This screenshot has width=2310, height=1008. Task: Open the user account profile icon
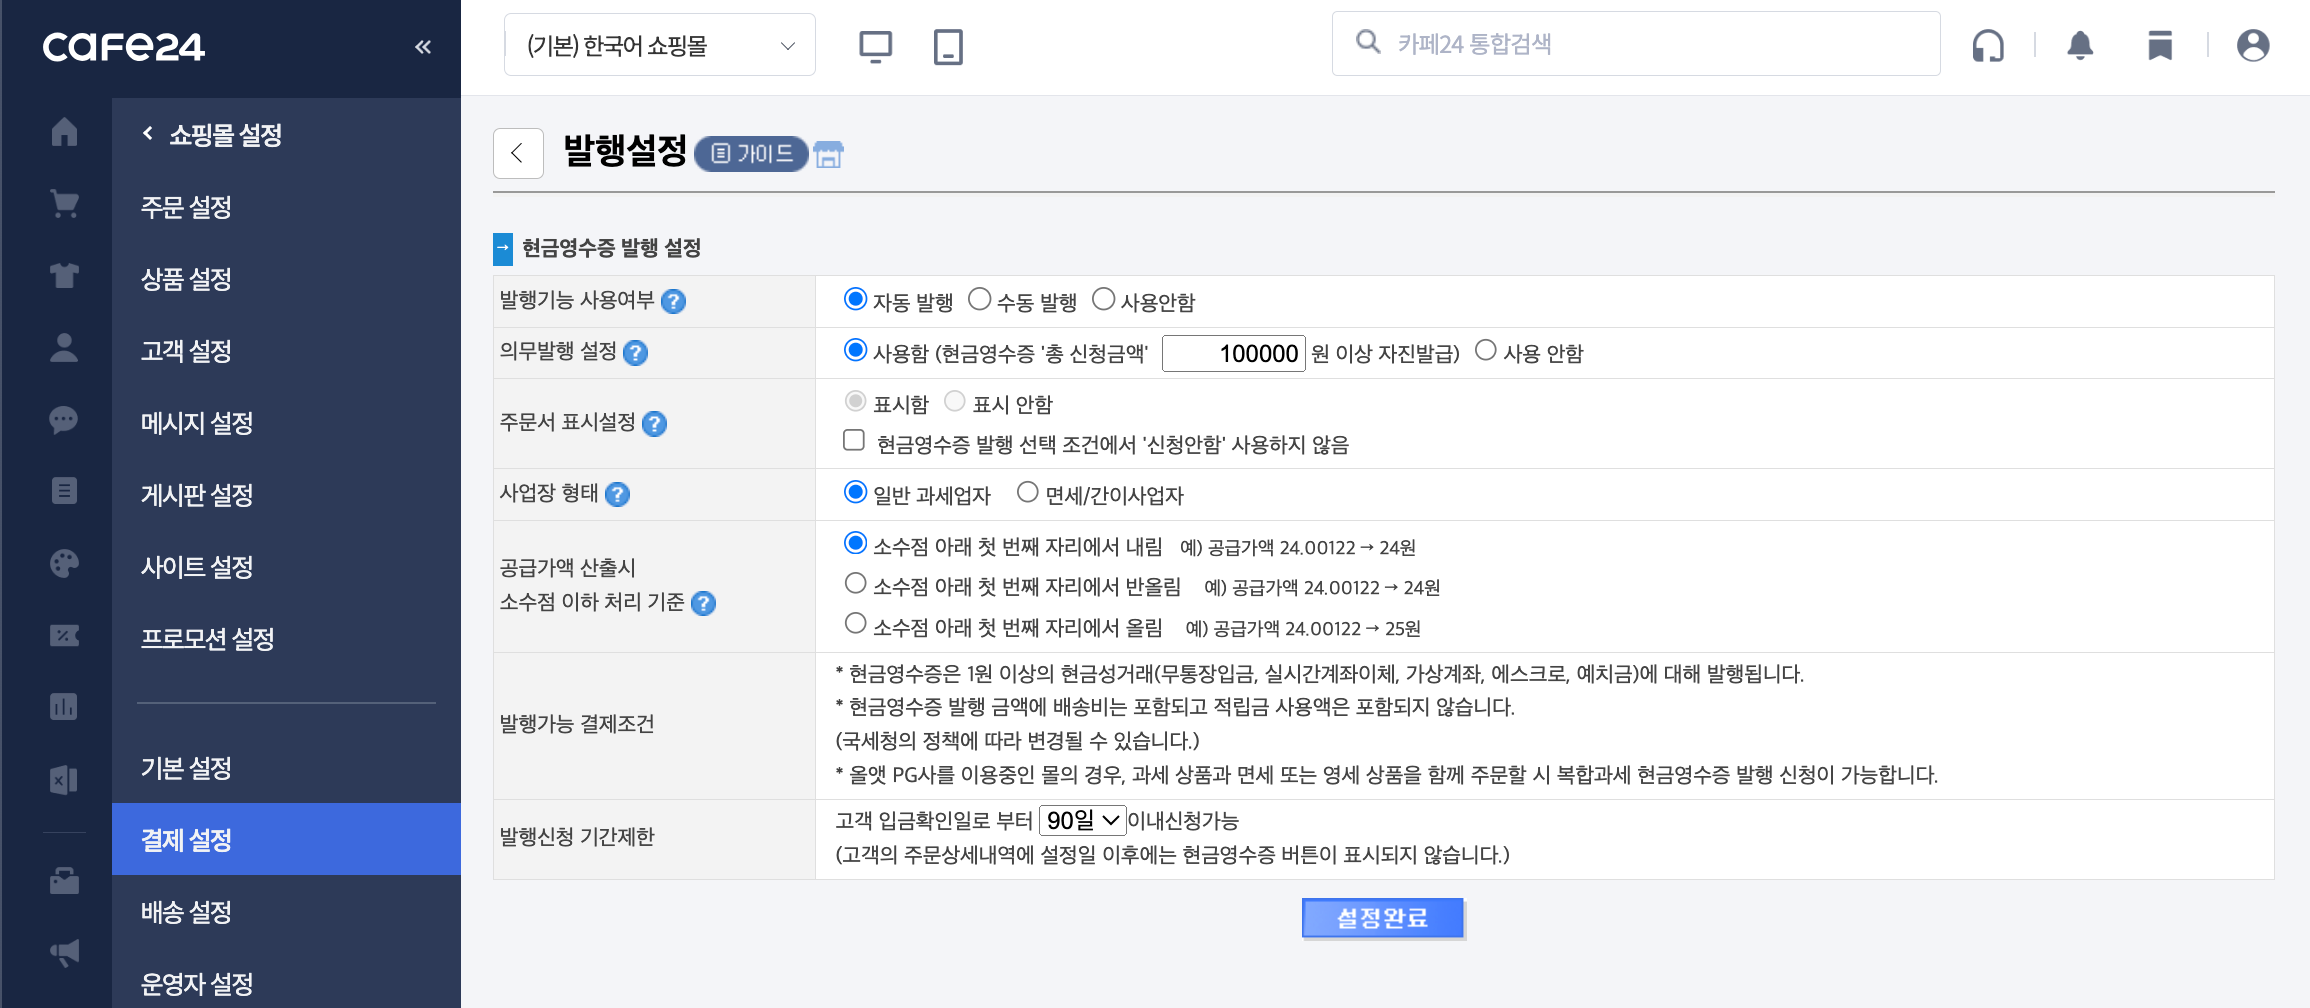[x=2253, y=45]
